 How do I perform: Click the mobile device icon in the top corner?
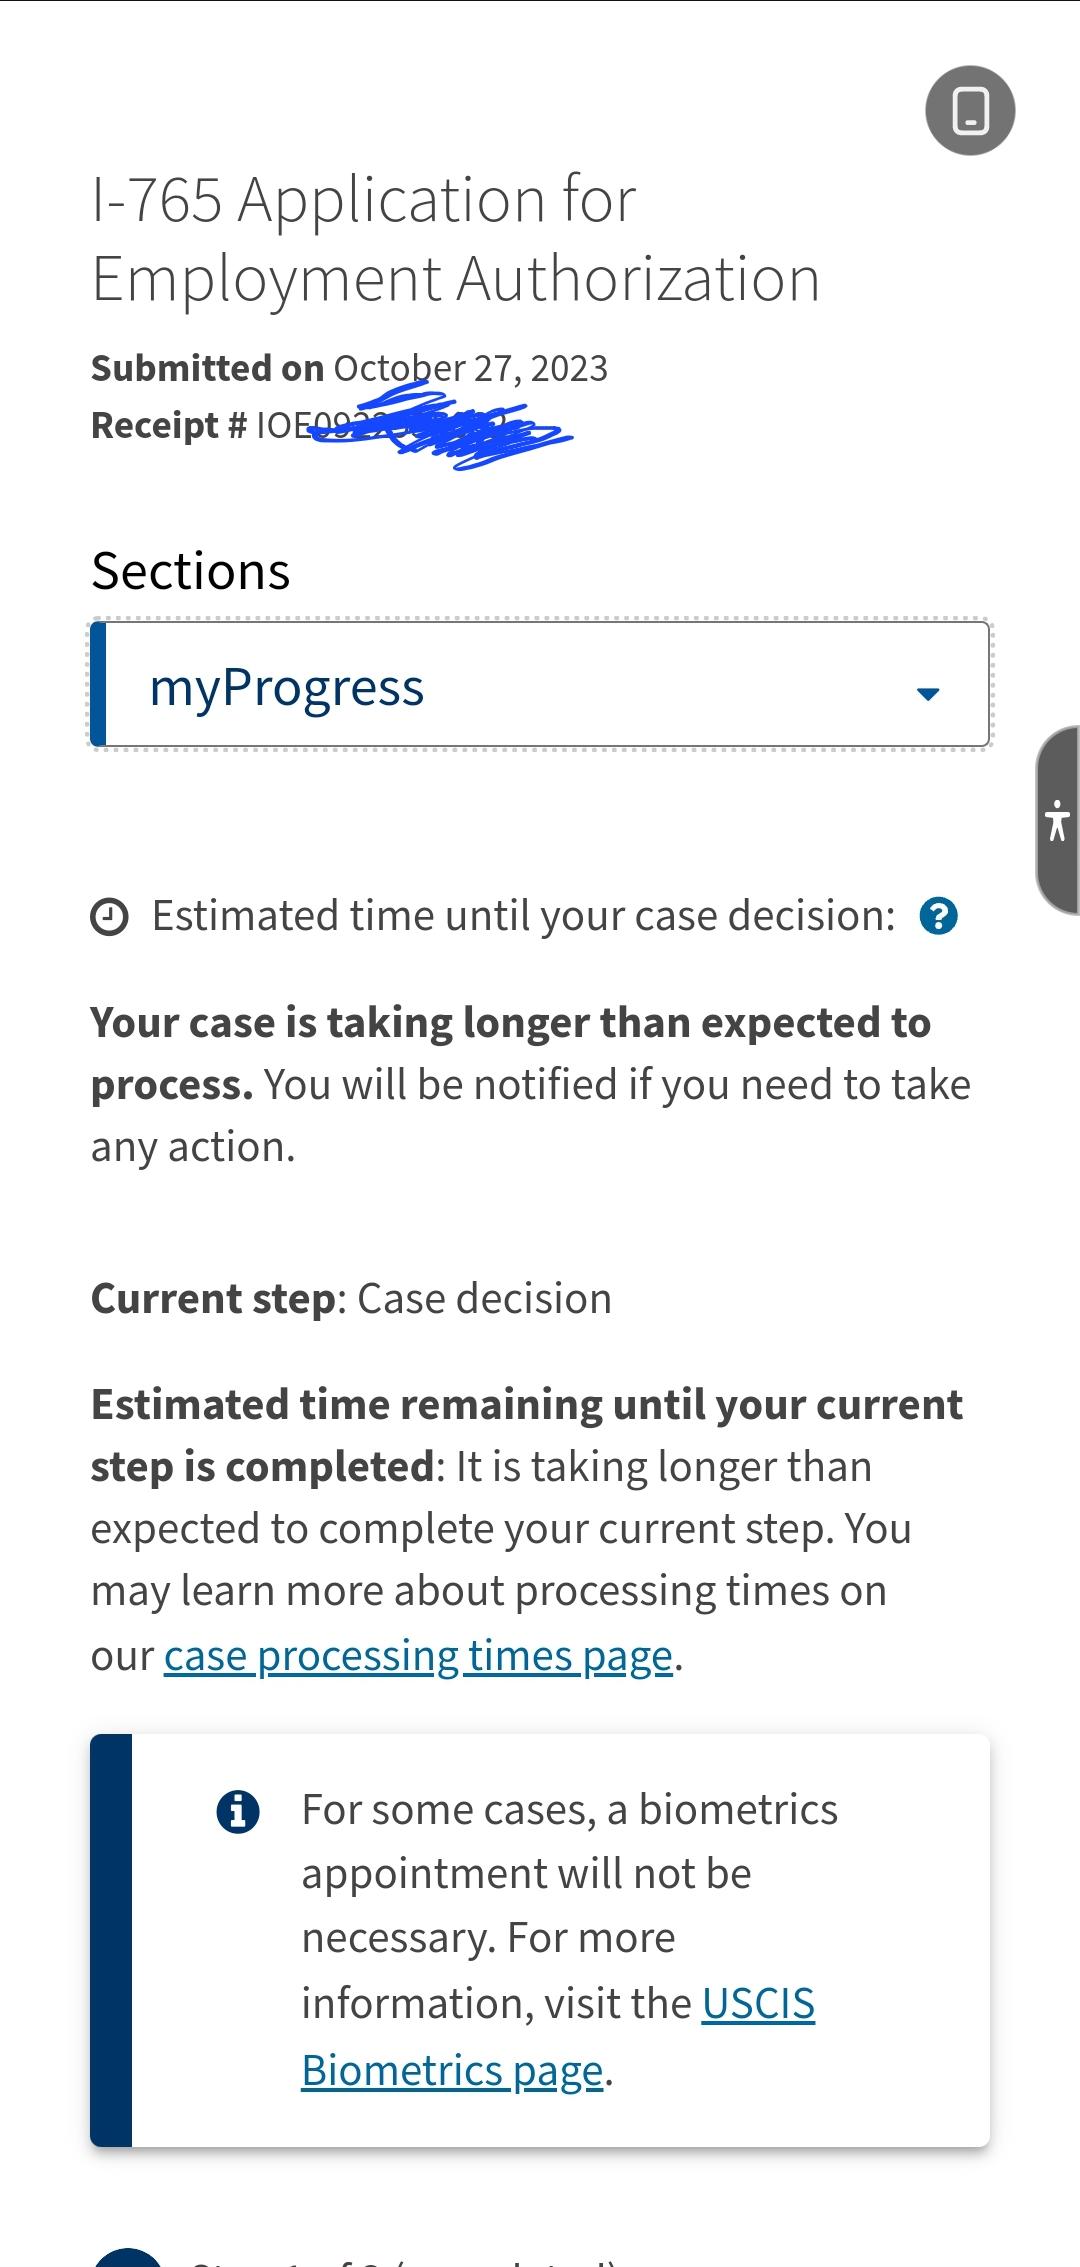pos(970,110)
